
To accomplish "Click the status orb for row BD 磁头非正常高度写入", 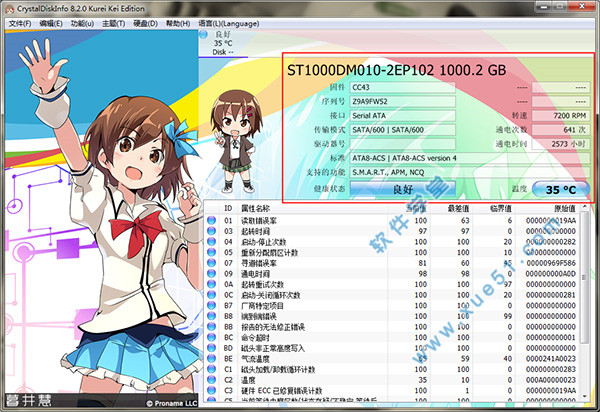I will (x=211, y=348).
